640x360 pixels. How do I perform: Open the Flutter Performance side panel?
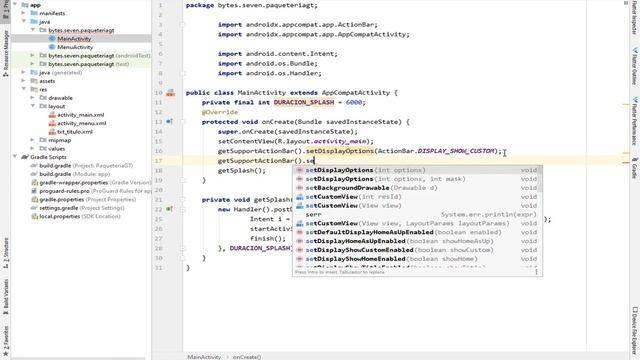(635, 121)
